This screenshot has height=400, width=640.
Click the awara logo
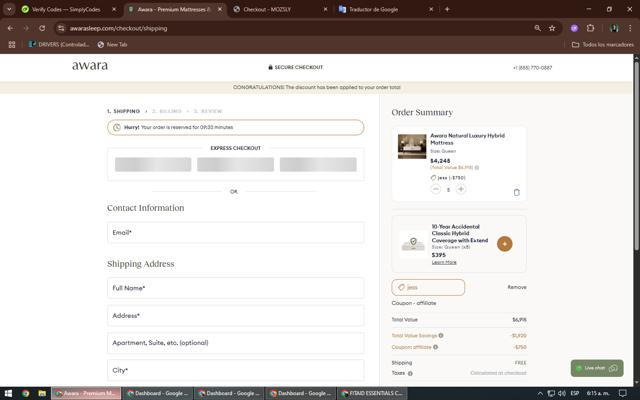90,65
